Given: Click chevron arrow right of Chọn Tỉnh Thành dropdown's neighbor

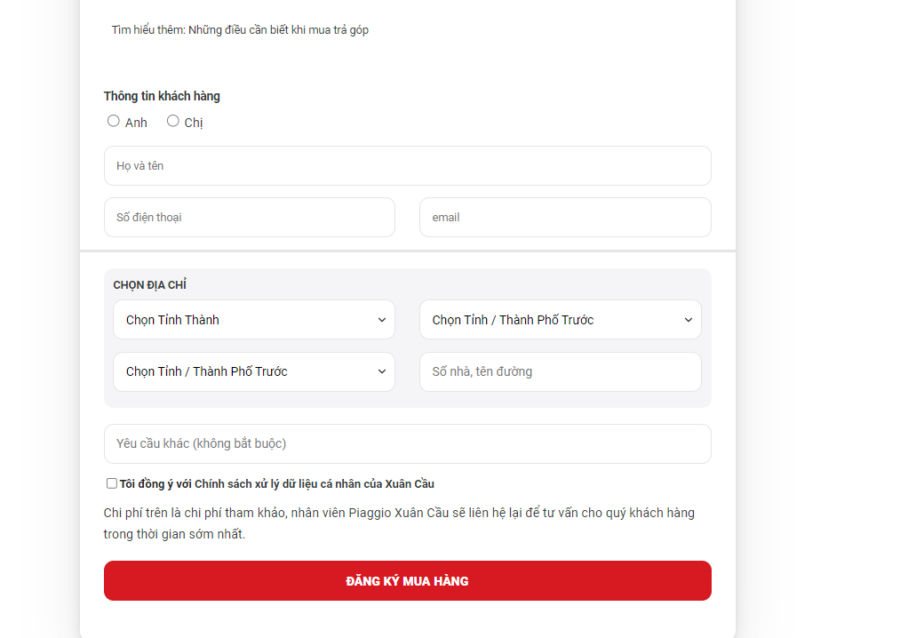Looking at the screenshot, I should (x=688, y=320).
